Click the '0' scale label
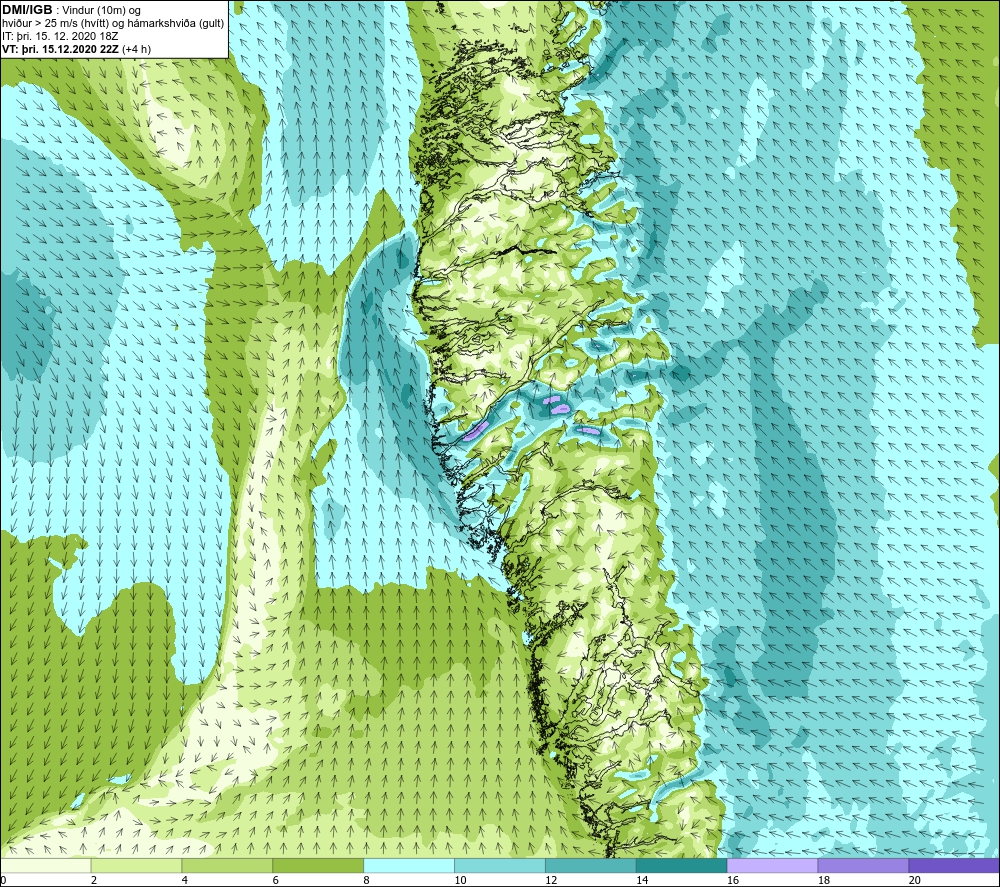The height and width of the screenshot is (887, 1000). (3, 880)
